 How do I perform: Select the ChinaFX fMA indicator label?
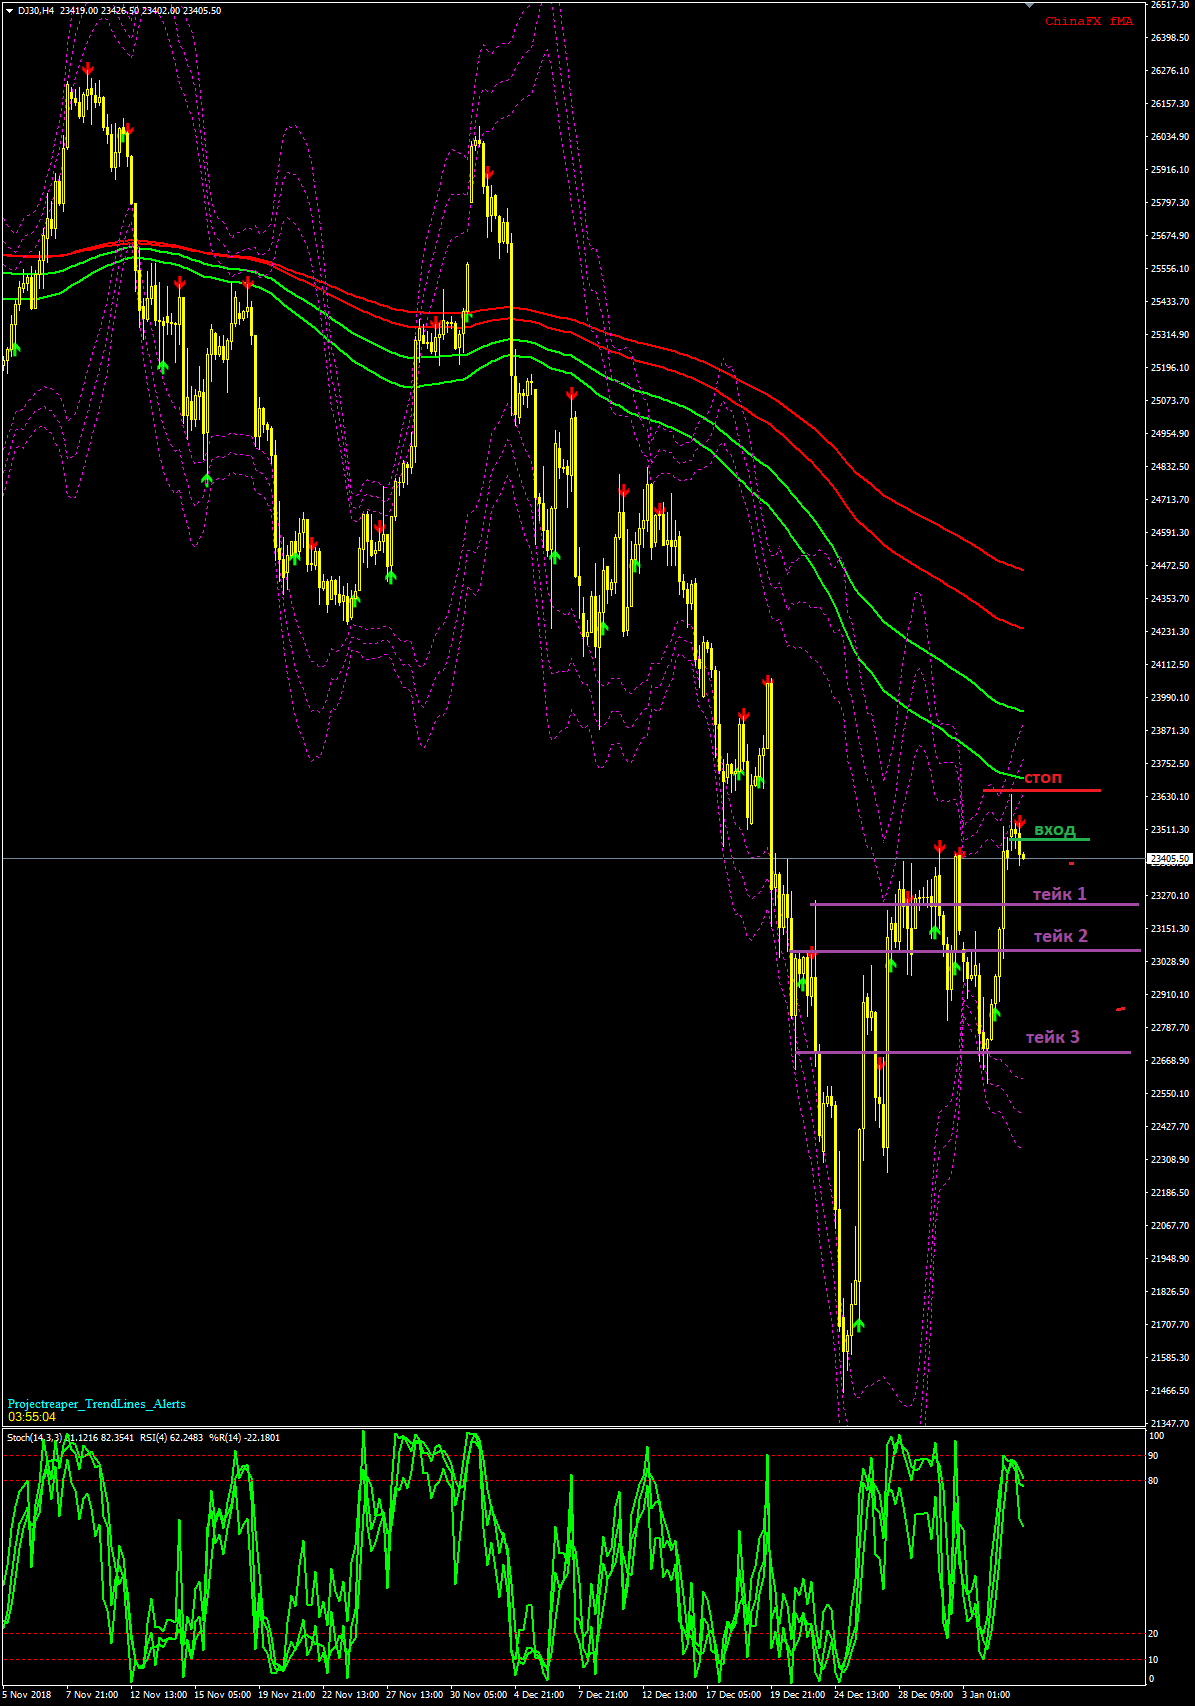(1089, 22)
